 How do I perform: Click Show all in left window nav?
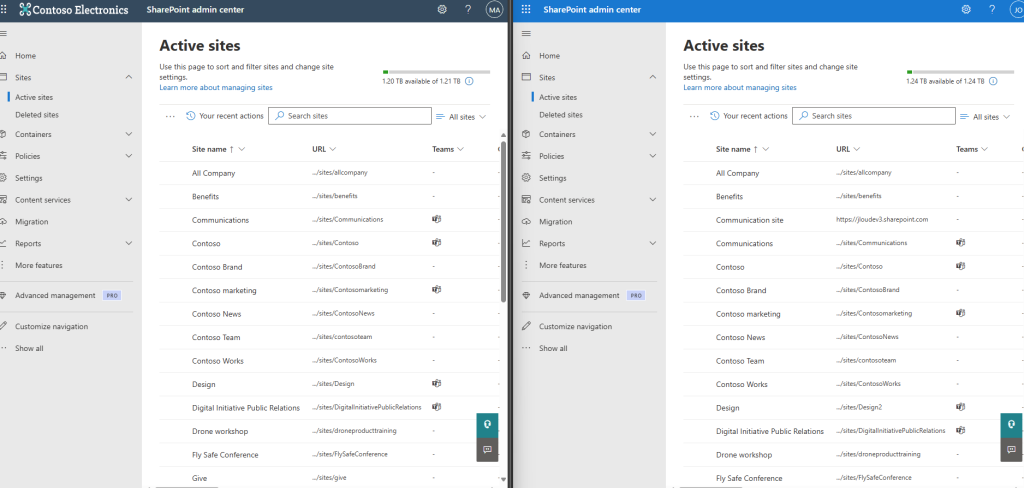[29, 348]
